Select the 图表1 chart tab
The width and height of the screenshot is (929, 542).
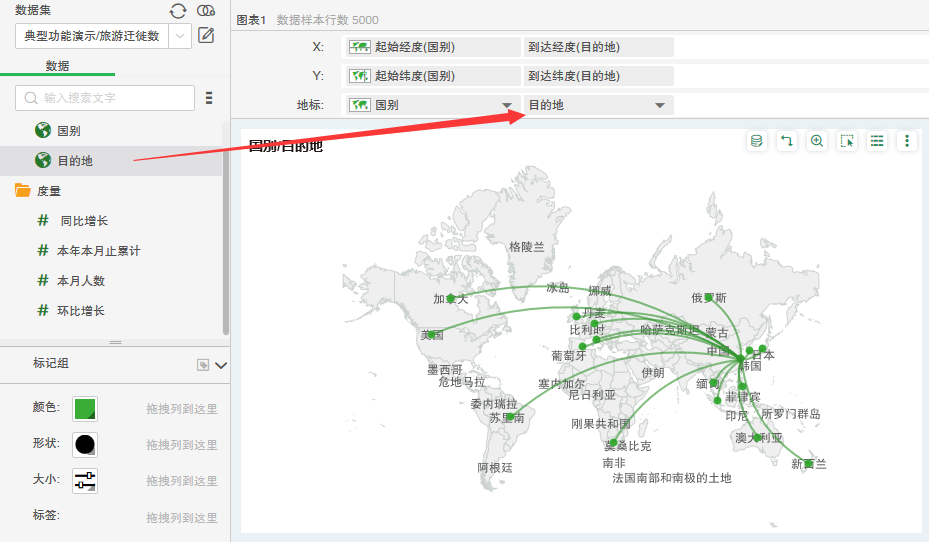(251, 20)
